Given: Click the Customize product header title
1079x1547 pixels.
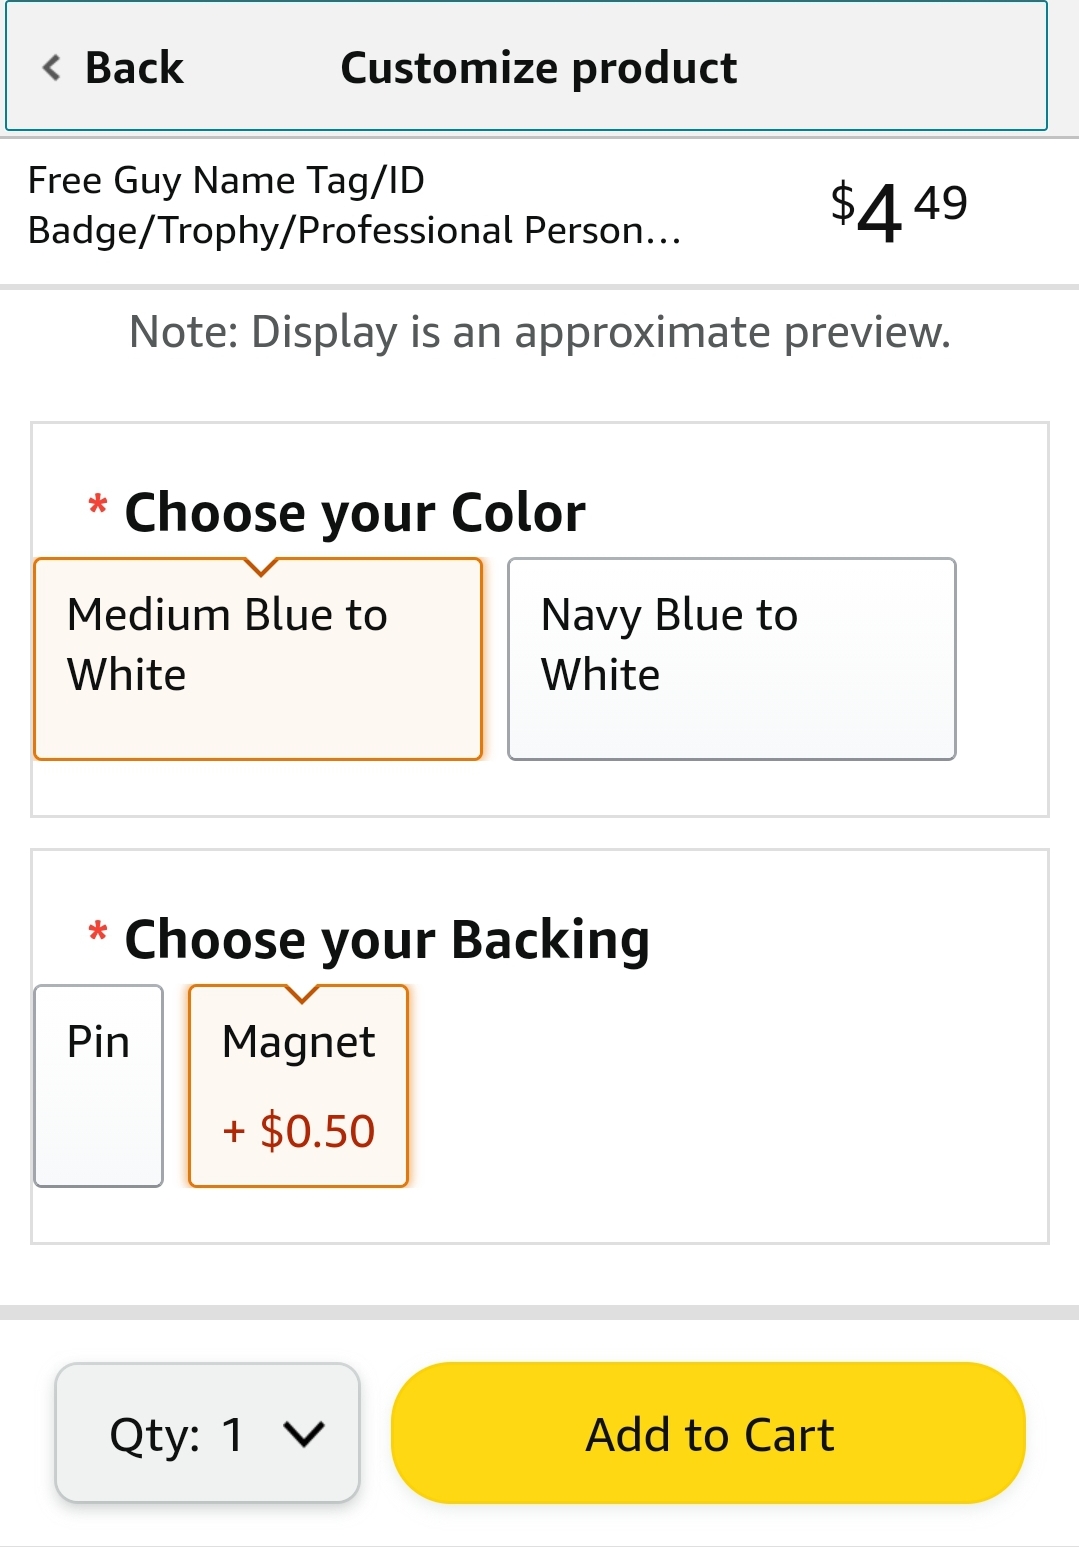Looking at the screenshot, I should pos(539,68).
